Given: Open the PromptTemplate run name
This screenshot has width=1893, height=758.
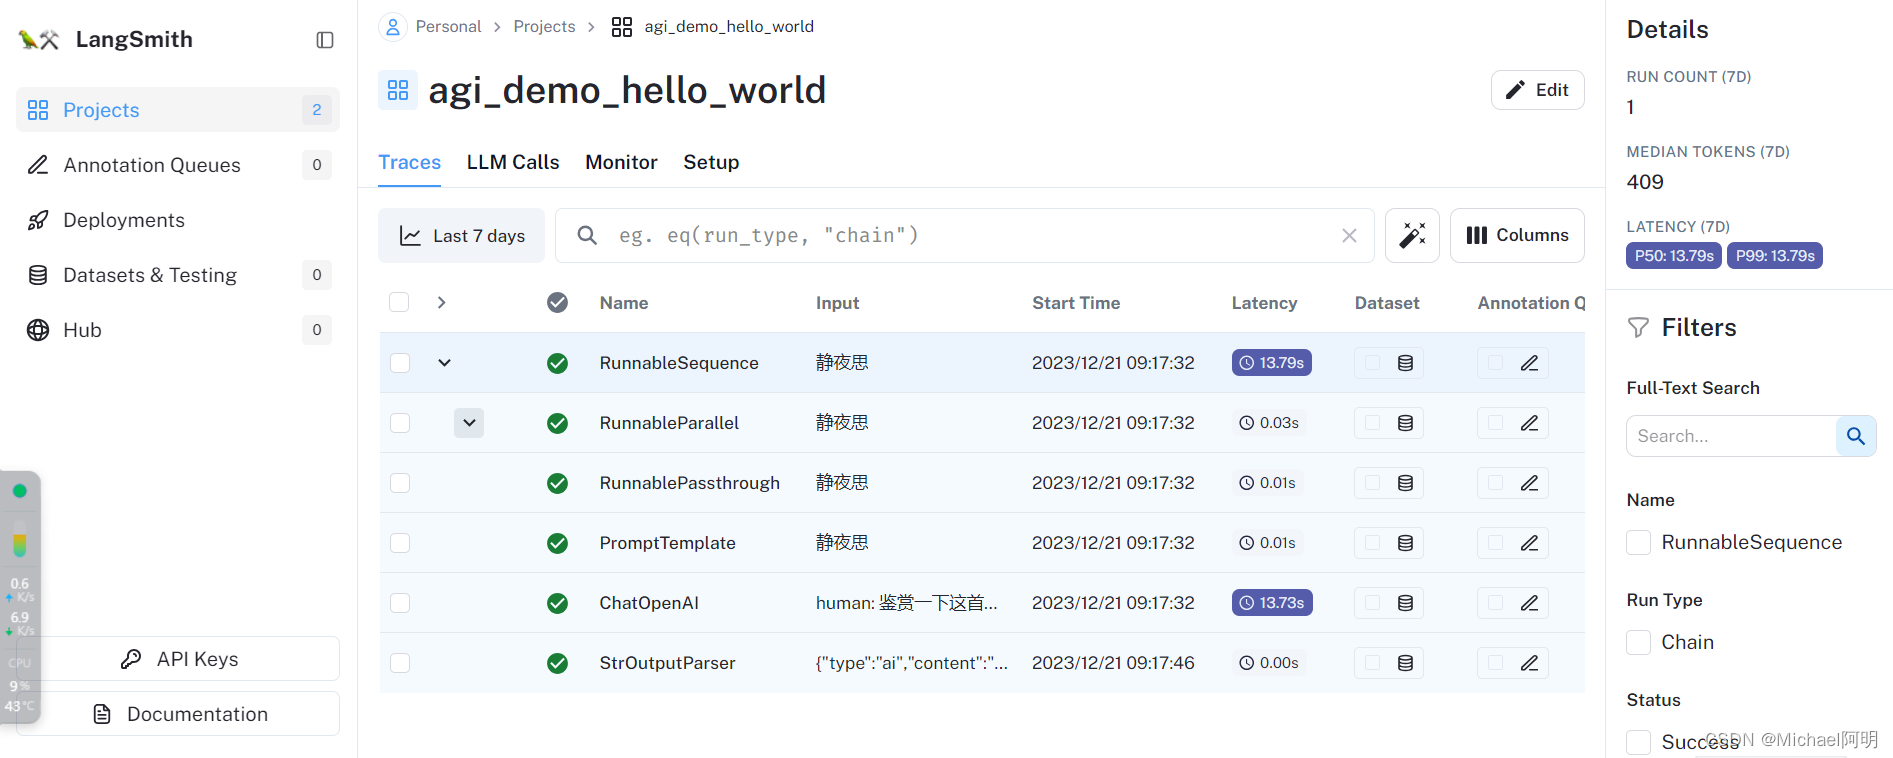Looking at the screenshot, I should [x=667, y=543].
